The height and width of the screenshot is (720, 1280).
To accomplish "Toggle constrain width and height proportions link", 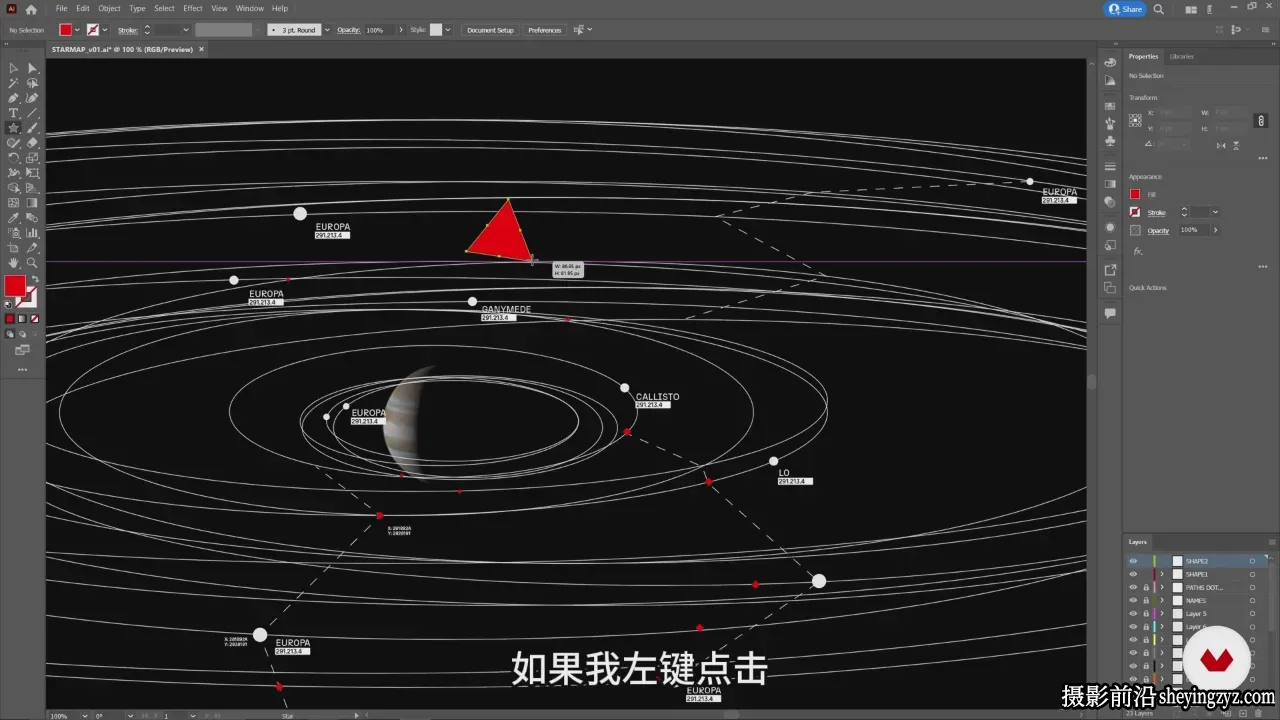I will (1261, 120).
